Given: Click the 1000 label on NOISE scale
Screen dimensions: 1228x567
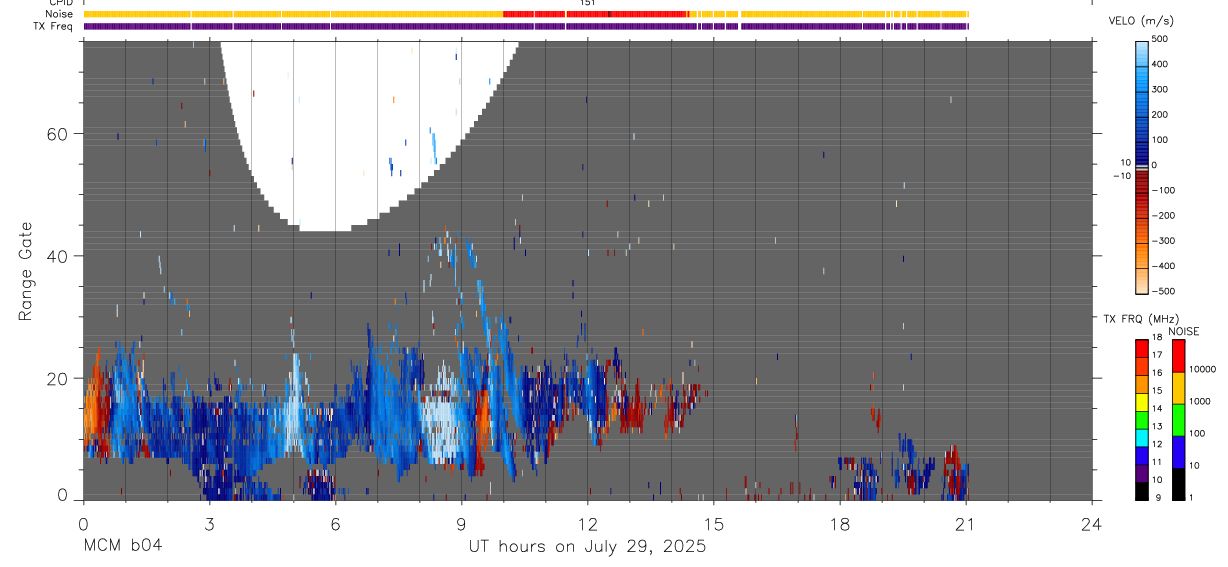Looking at the screenshot, I should tap(1200, 399).
